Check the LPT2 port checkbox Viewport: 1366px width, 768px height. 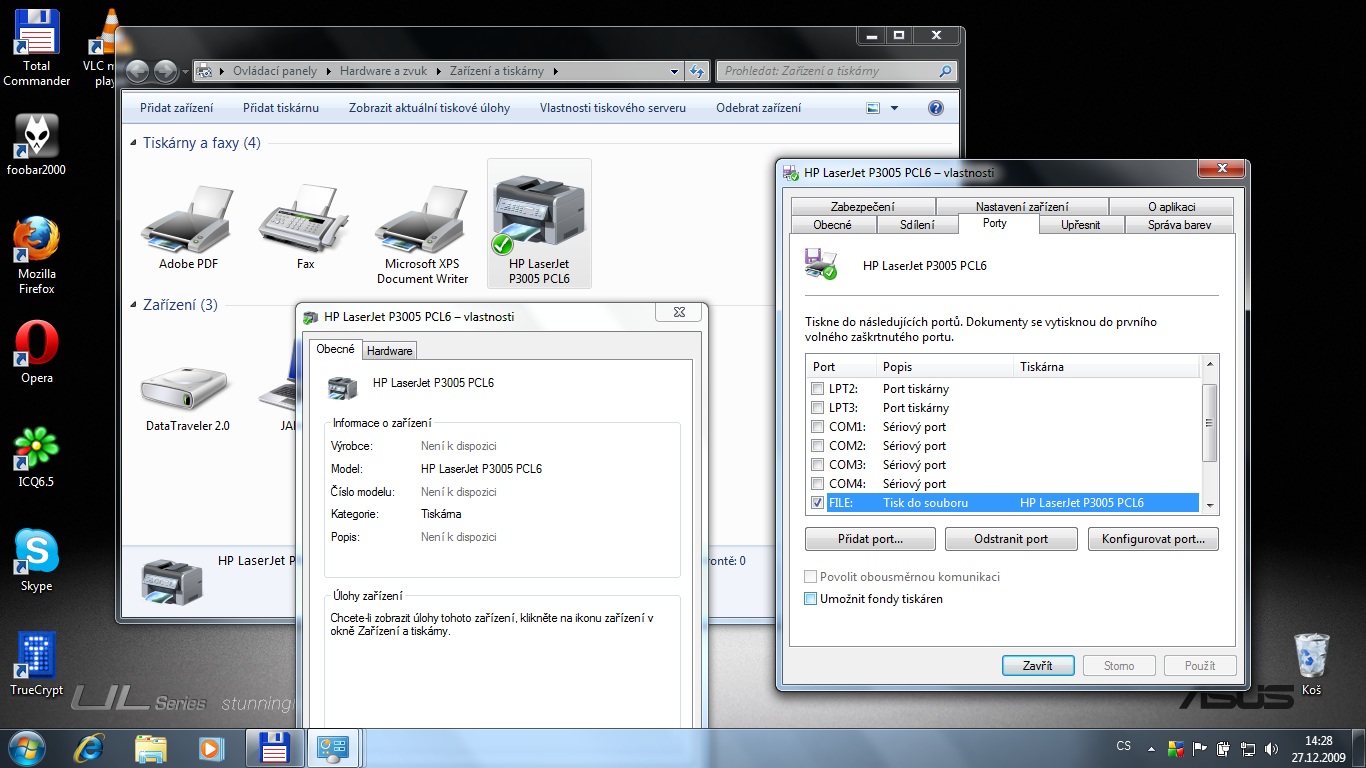pos(818,389)
